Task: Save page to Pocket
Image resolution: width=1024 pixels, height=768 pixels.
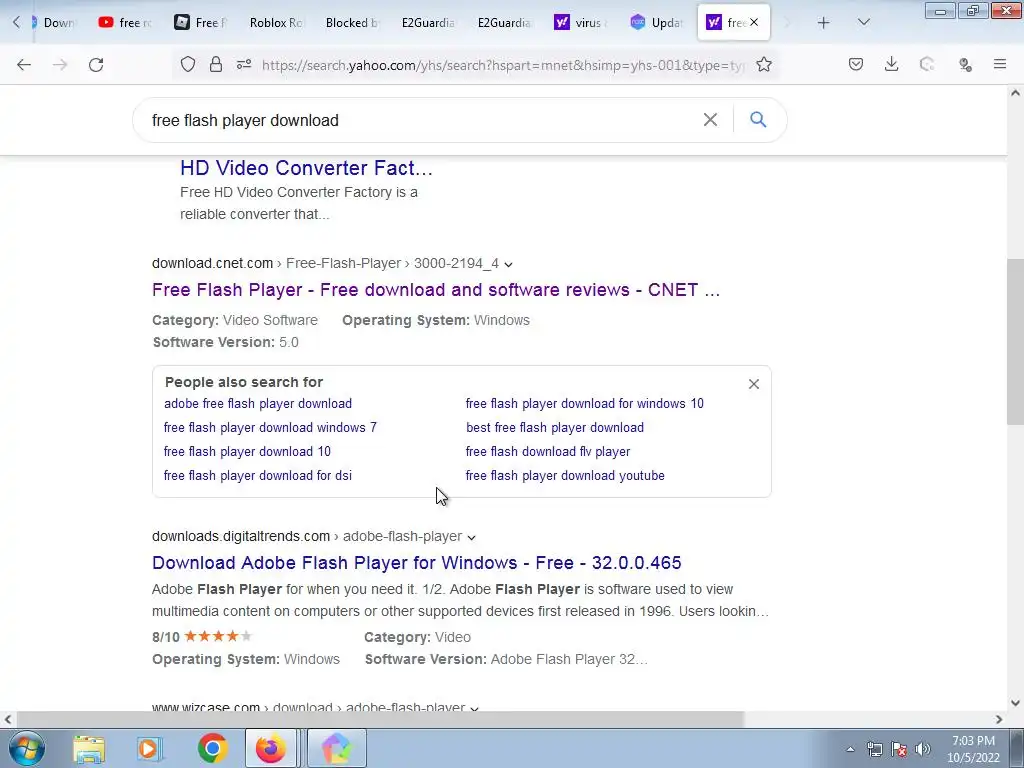Action: (x=856, y=64)
